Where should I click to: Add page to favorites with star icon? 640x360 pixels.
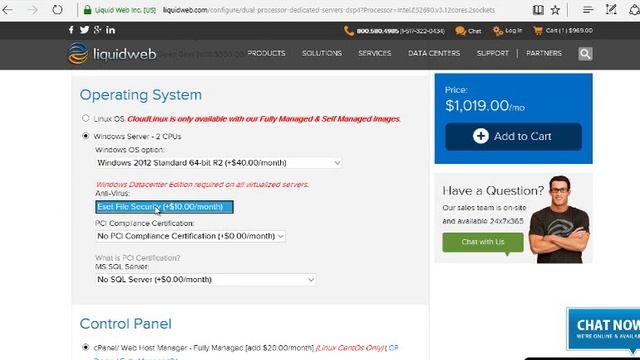coord(555,10)
